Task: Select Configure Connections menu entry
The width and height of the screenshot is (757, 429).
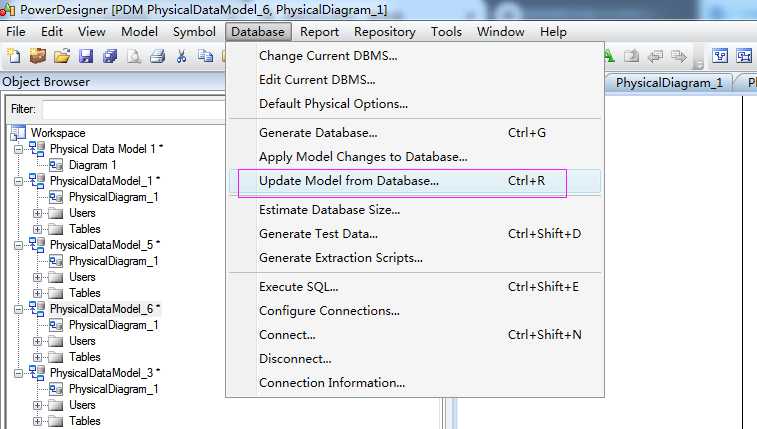Action: click(x=415, y=311)
